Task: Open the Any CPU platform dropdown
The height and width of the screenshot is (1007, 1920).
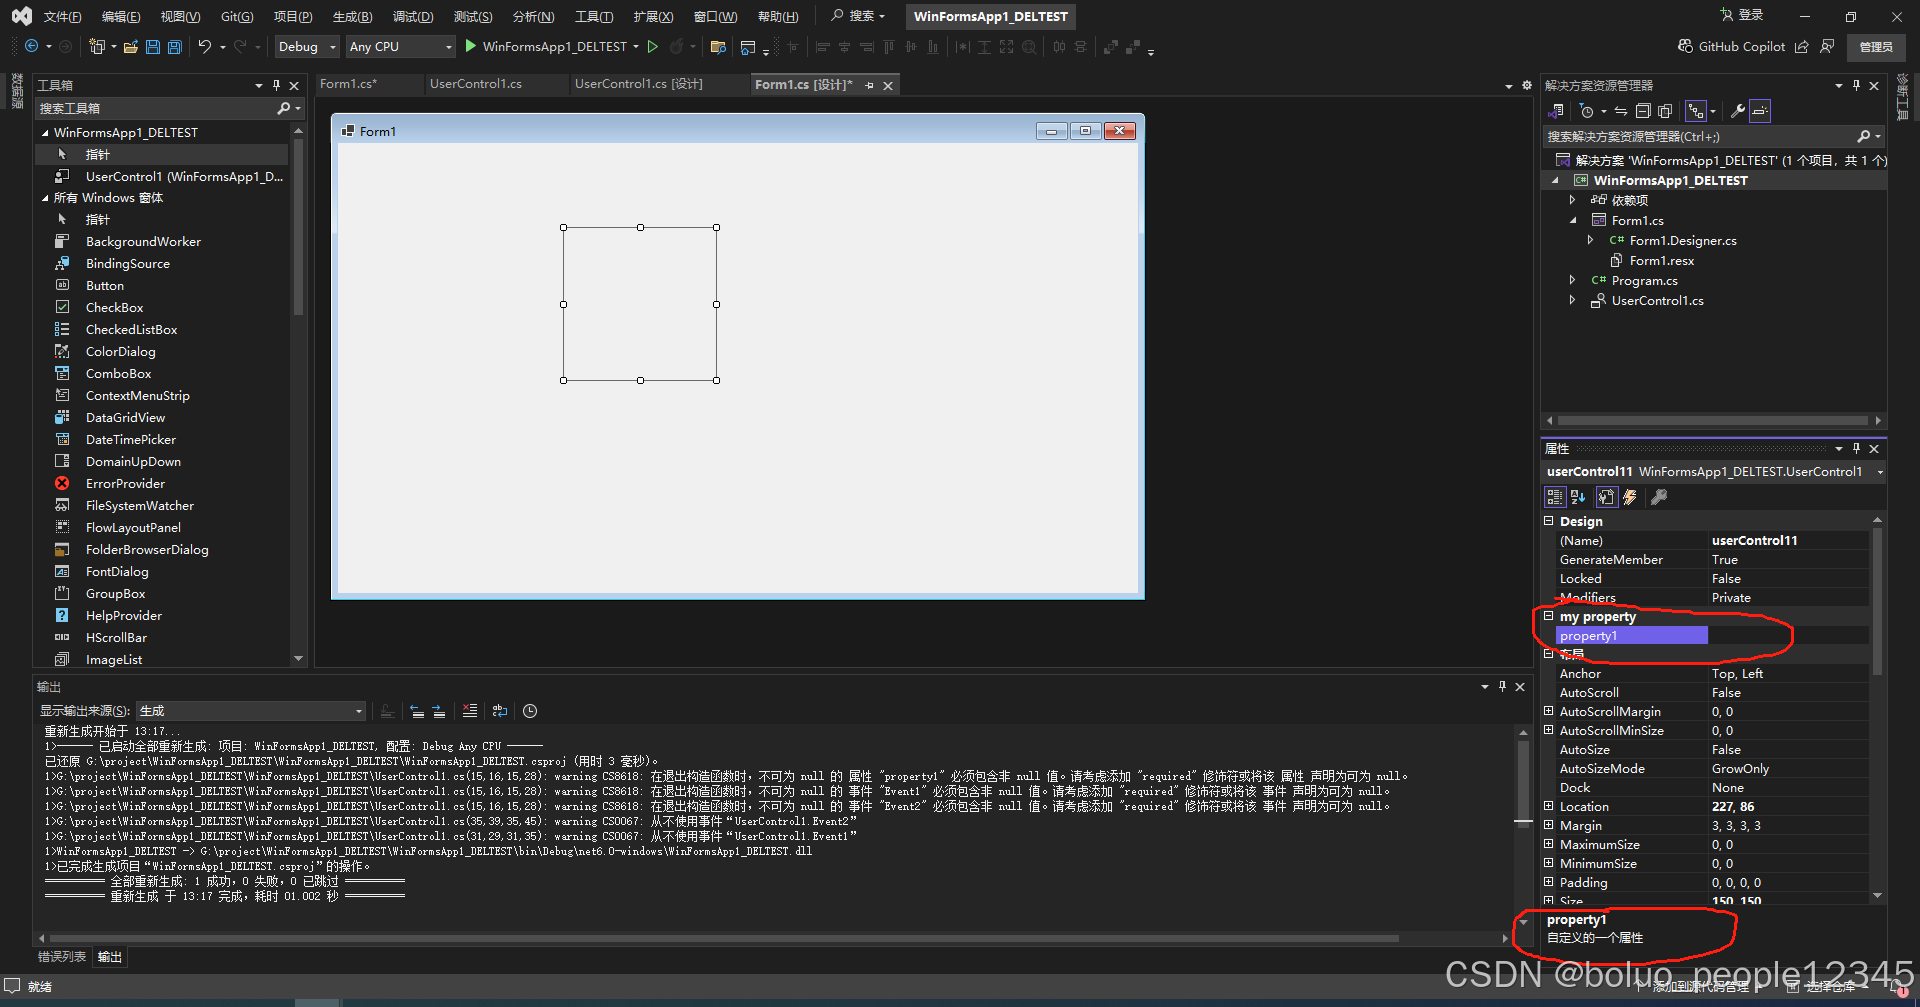Action: coord(400,47)
